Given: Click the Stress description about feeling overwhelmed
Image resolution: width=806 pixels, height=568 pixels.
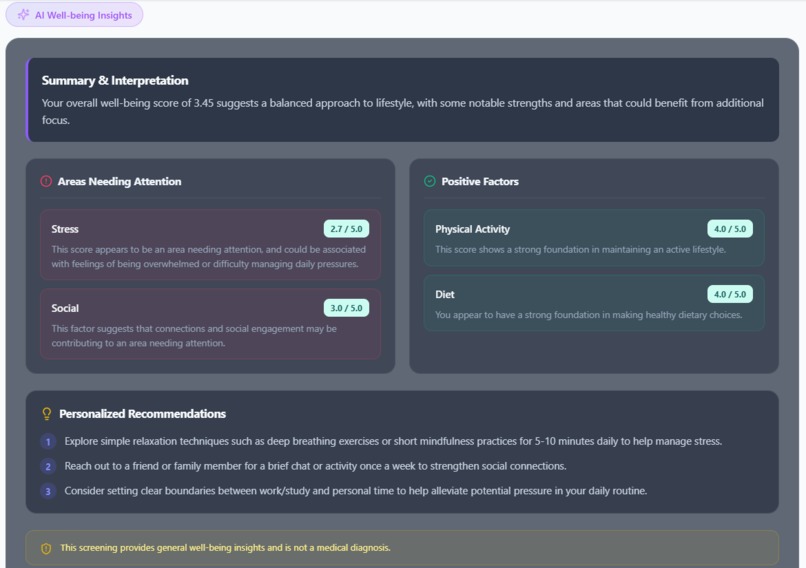Looking at the screenshot, I should click(209, 256).
